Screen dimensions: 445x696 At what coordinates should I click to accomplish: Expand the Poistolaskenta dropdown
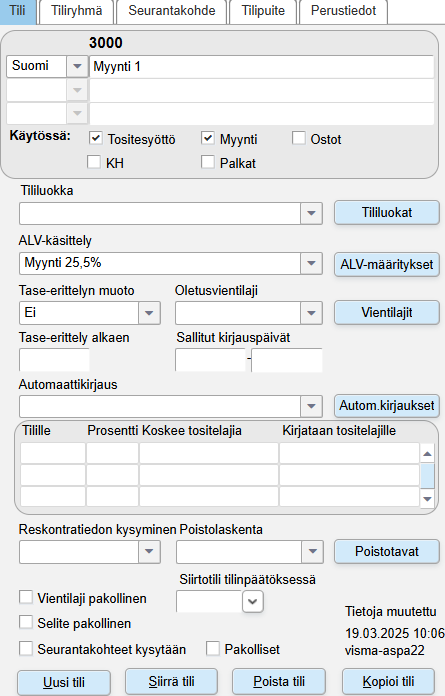click(312, 552)
